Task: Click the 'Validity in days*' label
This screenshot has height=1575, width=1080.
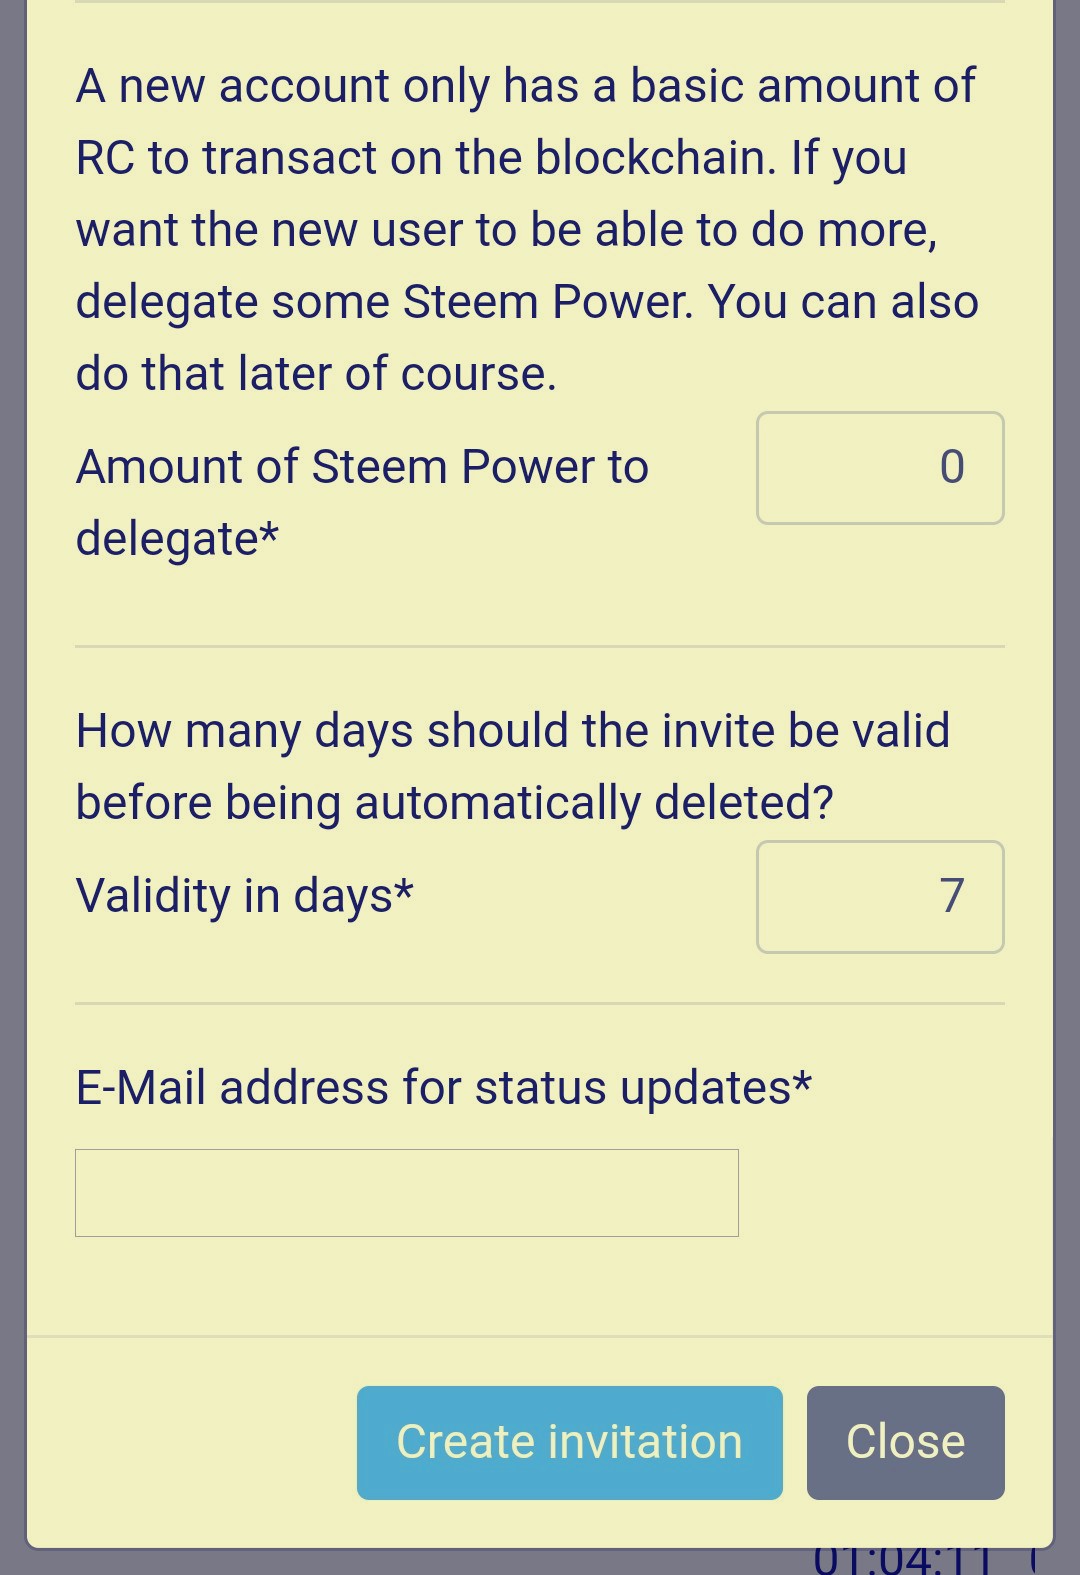Action: (x=245, y=895)
